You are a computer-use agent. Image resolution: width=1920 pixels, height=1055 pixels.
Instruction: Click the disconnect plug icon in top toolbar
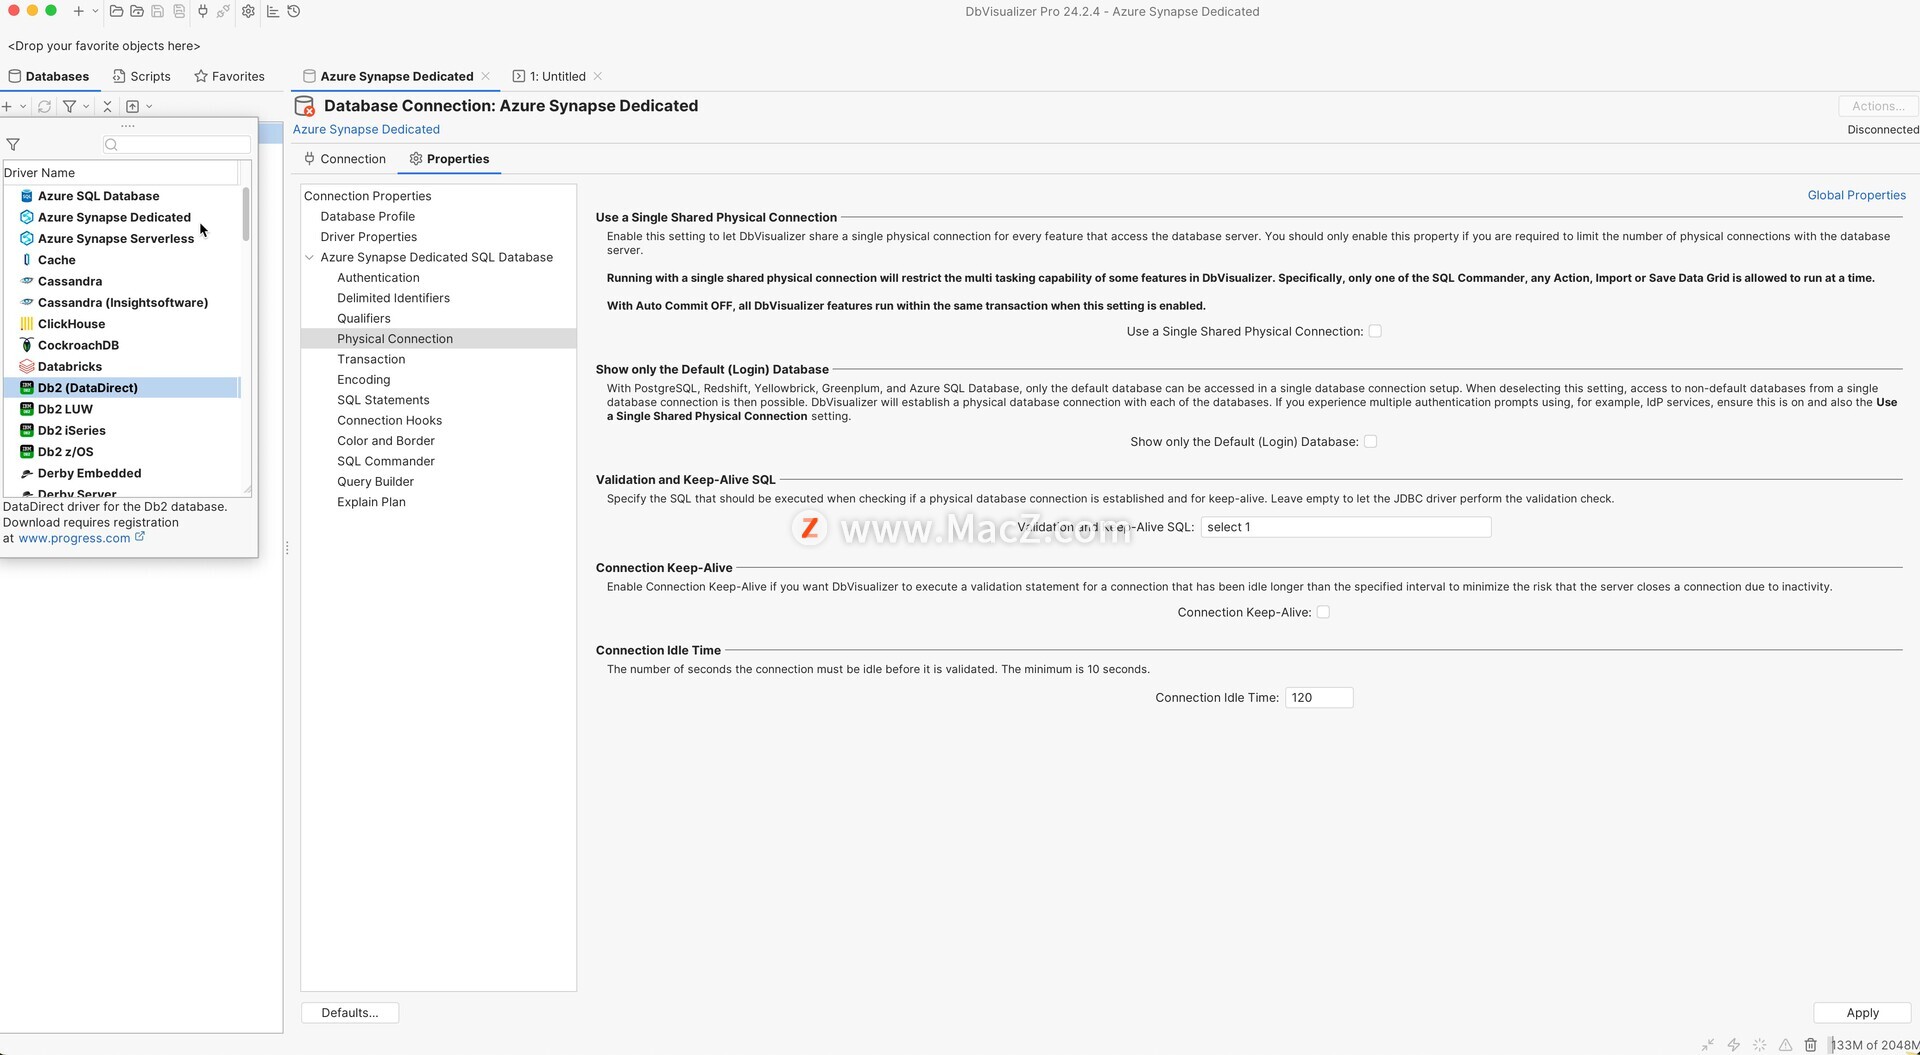[223, 11]
